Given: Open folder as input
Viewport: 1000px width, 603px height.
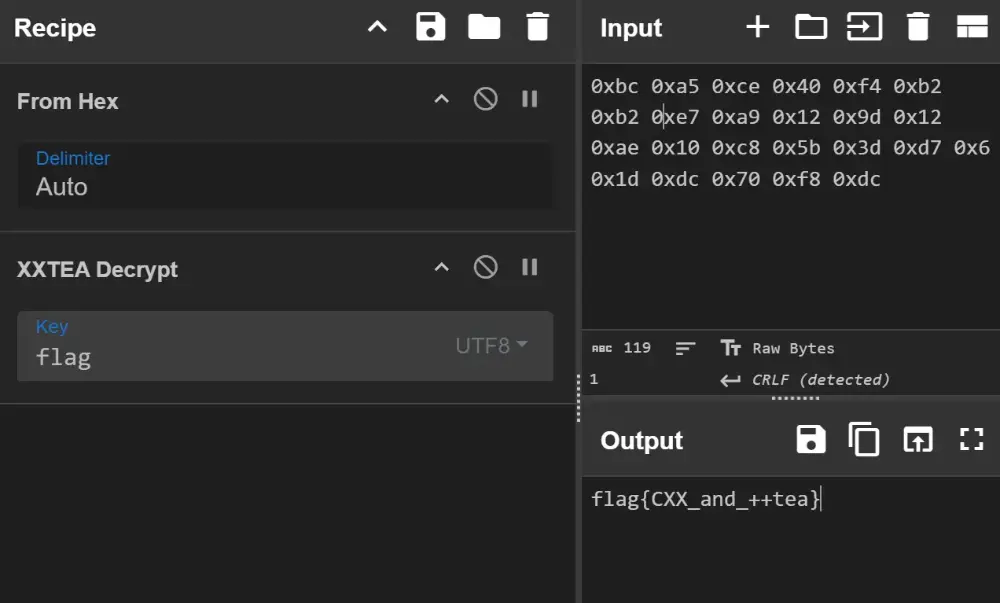Looking at the screenshot, I should [810, 27].
